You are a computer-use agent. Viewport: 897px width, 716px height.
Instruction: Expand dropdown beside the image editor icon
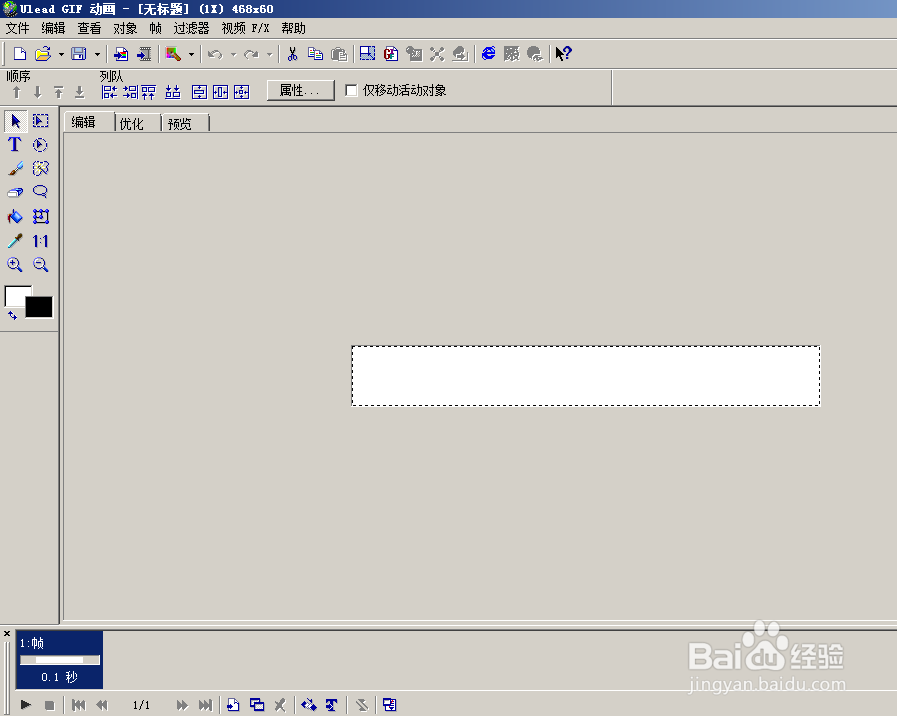[x=191, y=54]
